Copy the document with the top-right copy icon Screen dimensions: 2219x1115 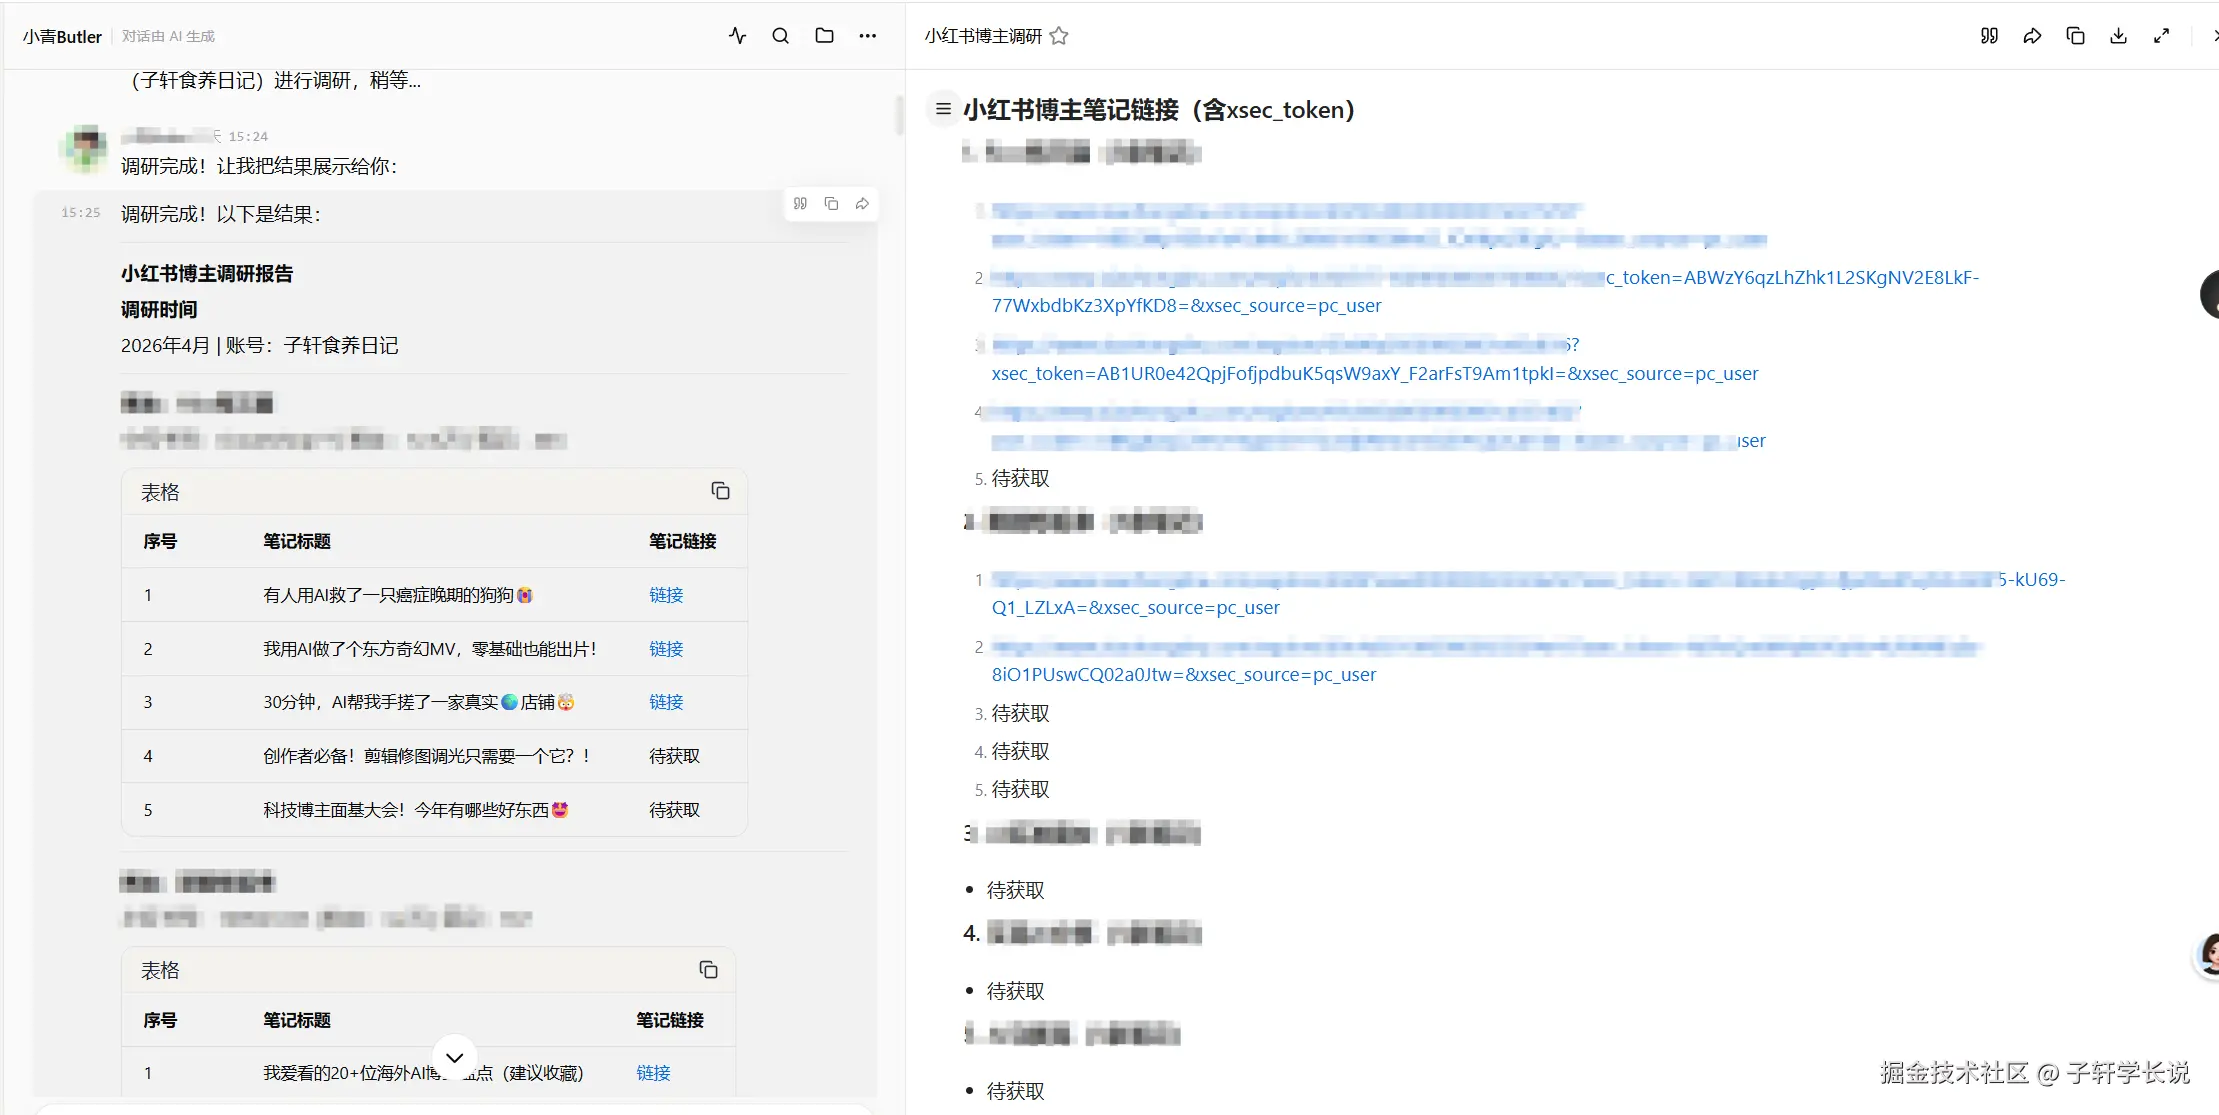pyautogui.click(x=2075, y=36)
